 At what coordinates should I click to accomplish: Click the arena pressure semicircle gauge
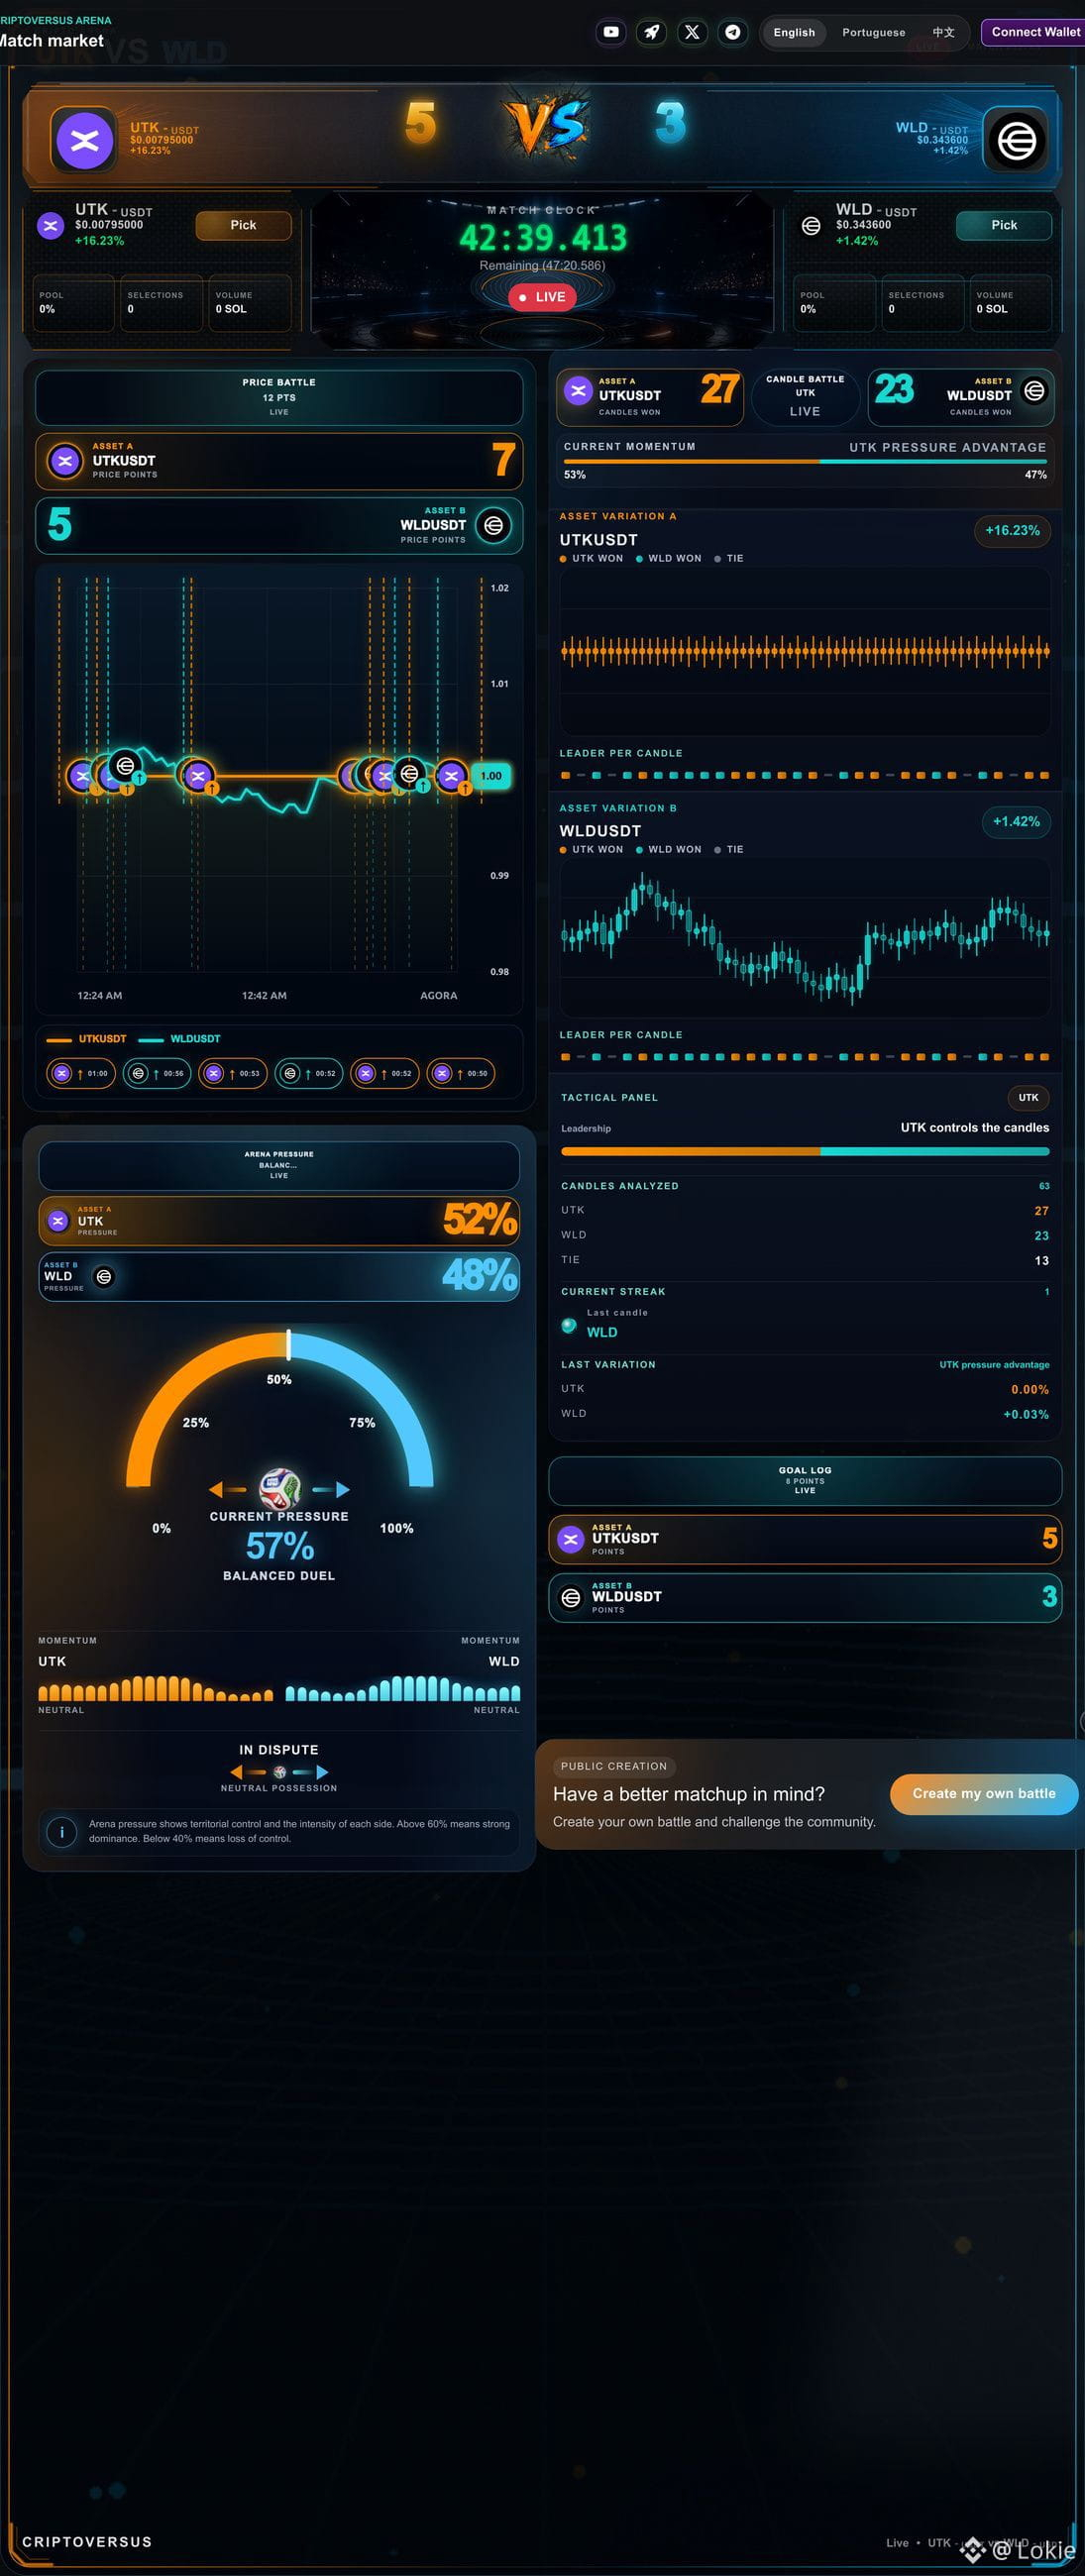click(x=279, y=1408)
